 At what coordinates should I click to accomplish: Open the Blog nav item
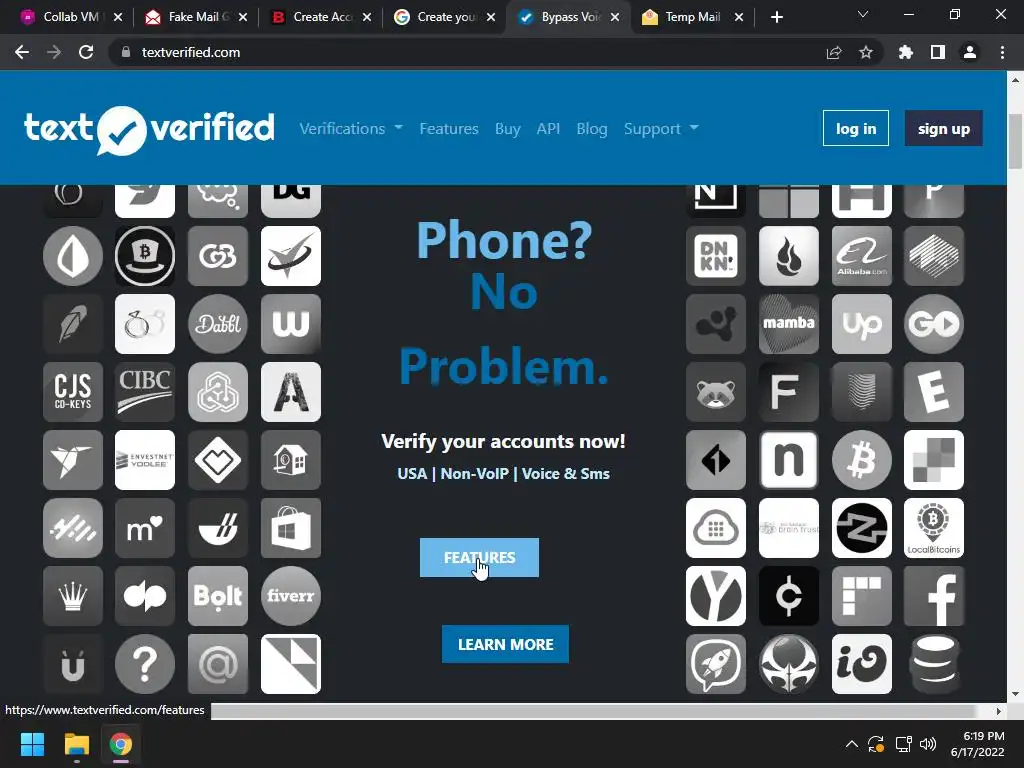click(x=592, y=129)
